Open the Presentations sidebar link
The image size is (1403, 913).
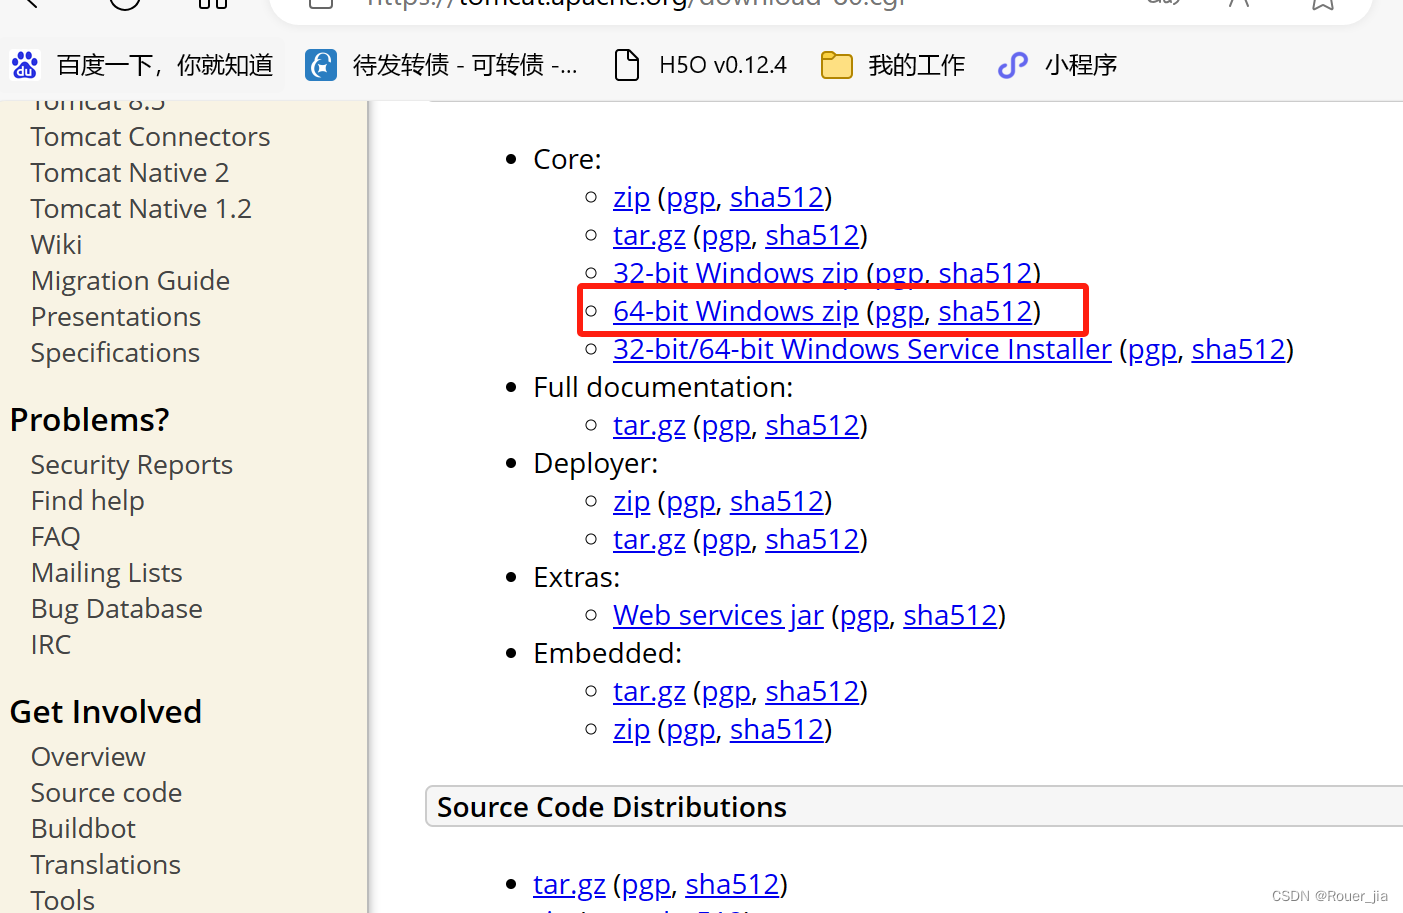116,317
